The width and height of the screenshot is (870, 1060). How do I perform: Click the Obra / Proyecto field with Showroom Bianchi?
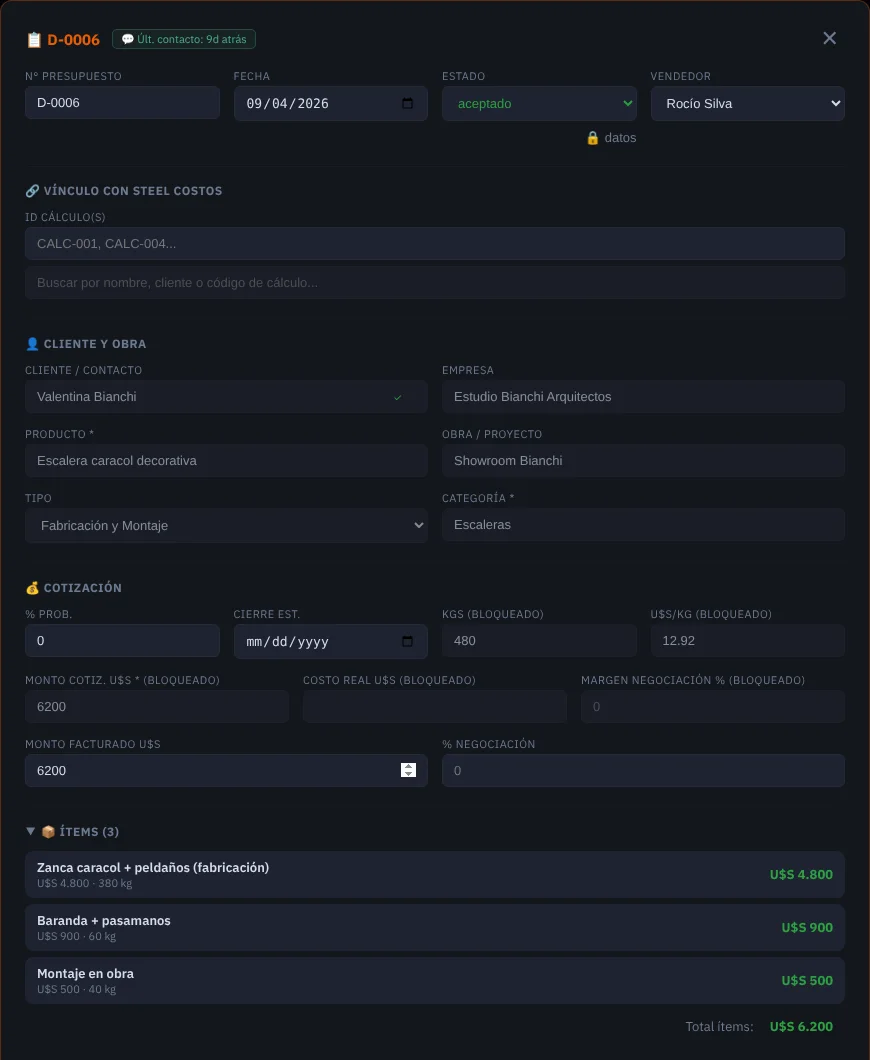point(644,460)
